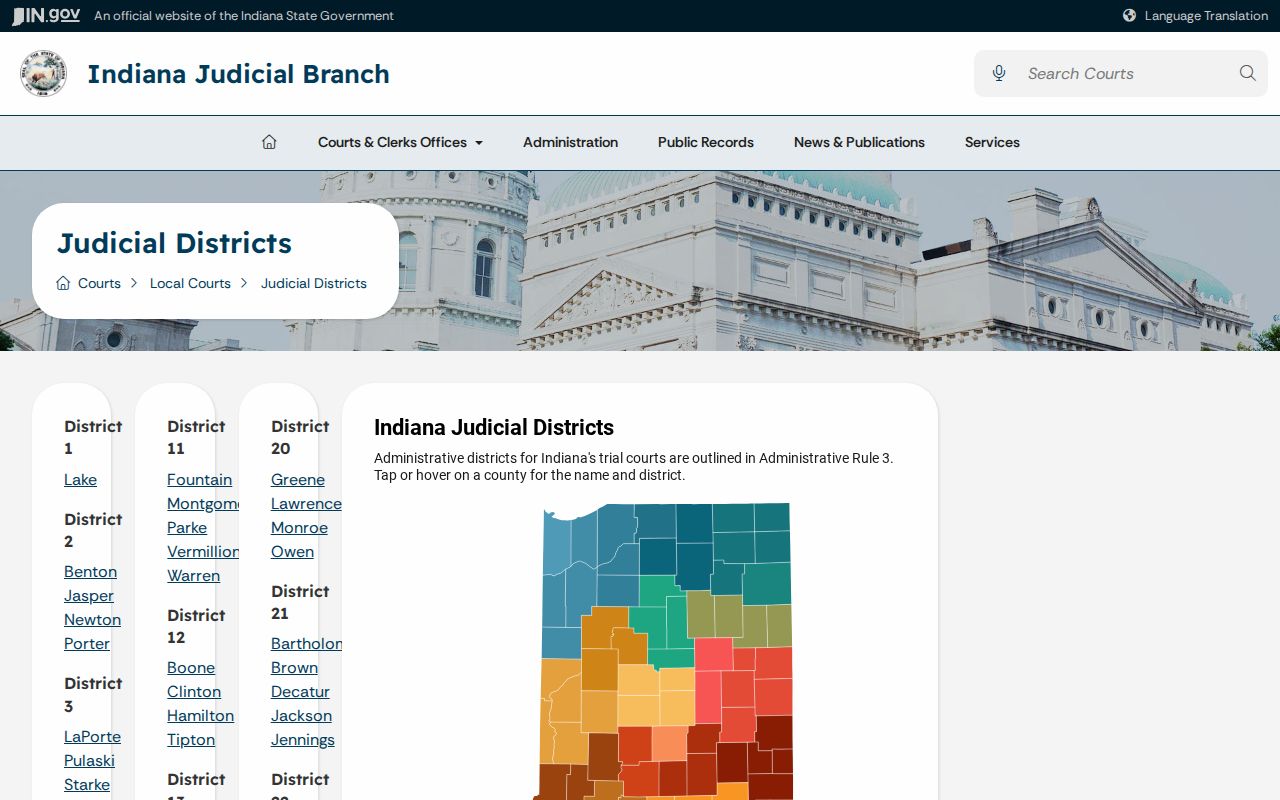Open Language Translation link
The image size is (1280, 800).
[1206, 15]
